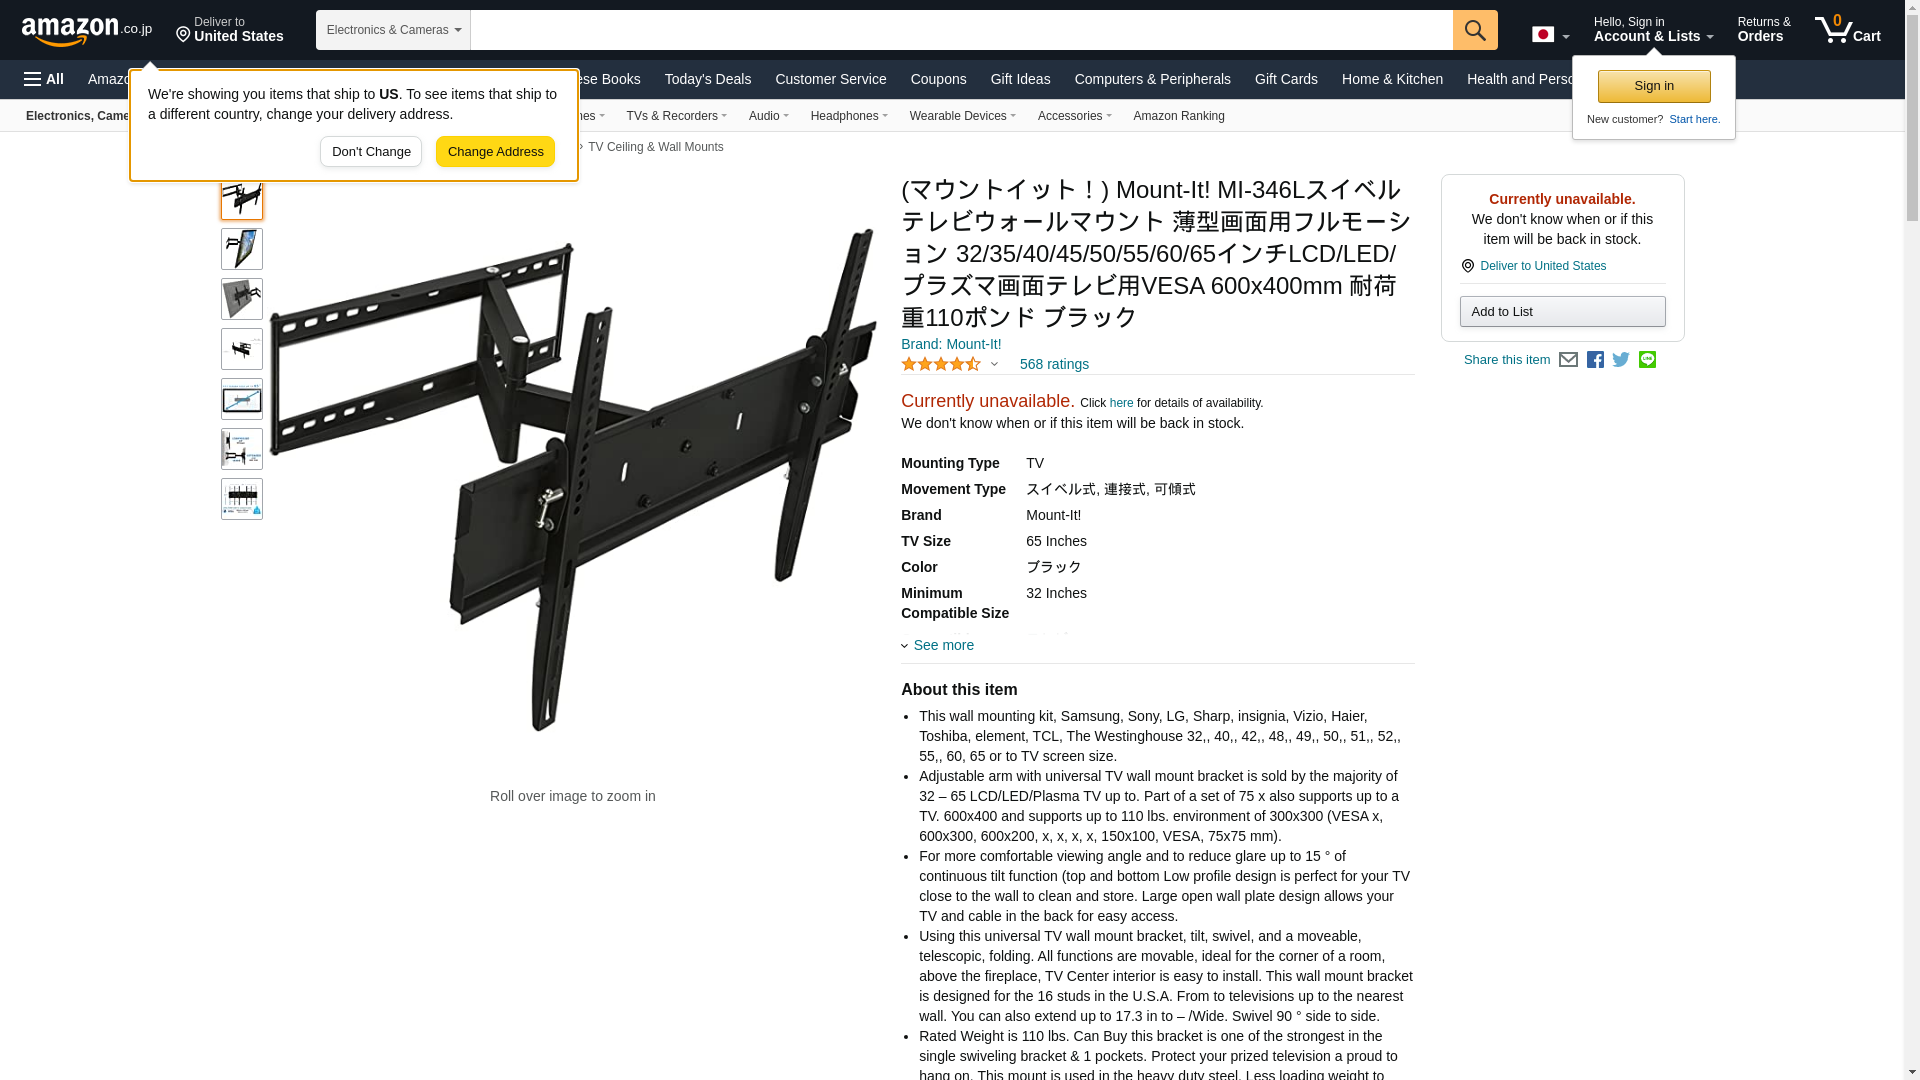This screenshot has height=1080, width=1920.
Task: Open the Japan flag language selector
Action: pyautogui.click(x=1550, y=34)
